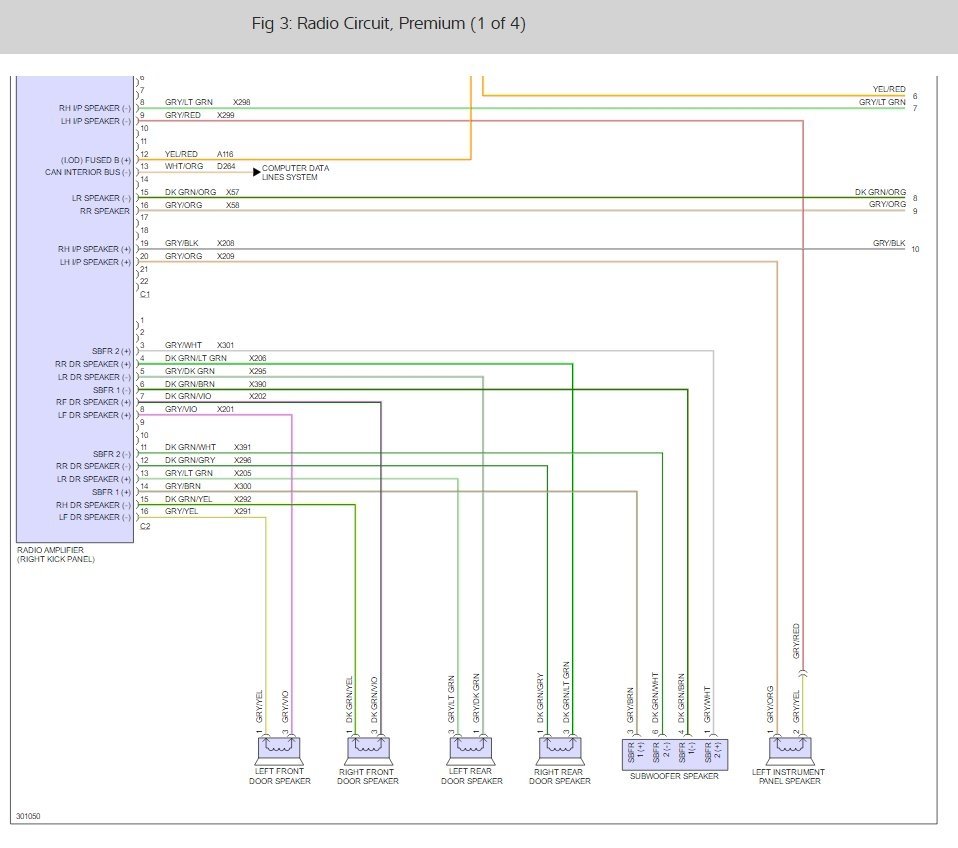Click the 'LR DR SPEAKER (+)' pin label
The image size is (958, 848).
tap(94, 479)
